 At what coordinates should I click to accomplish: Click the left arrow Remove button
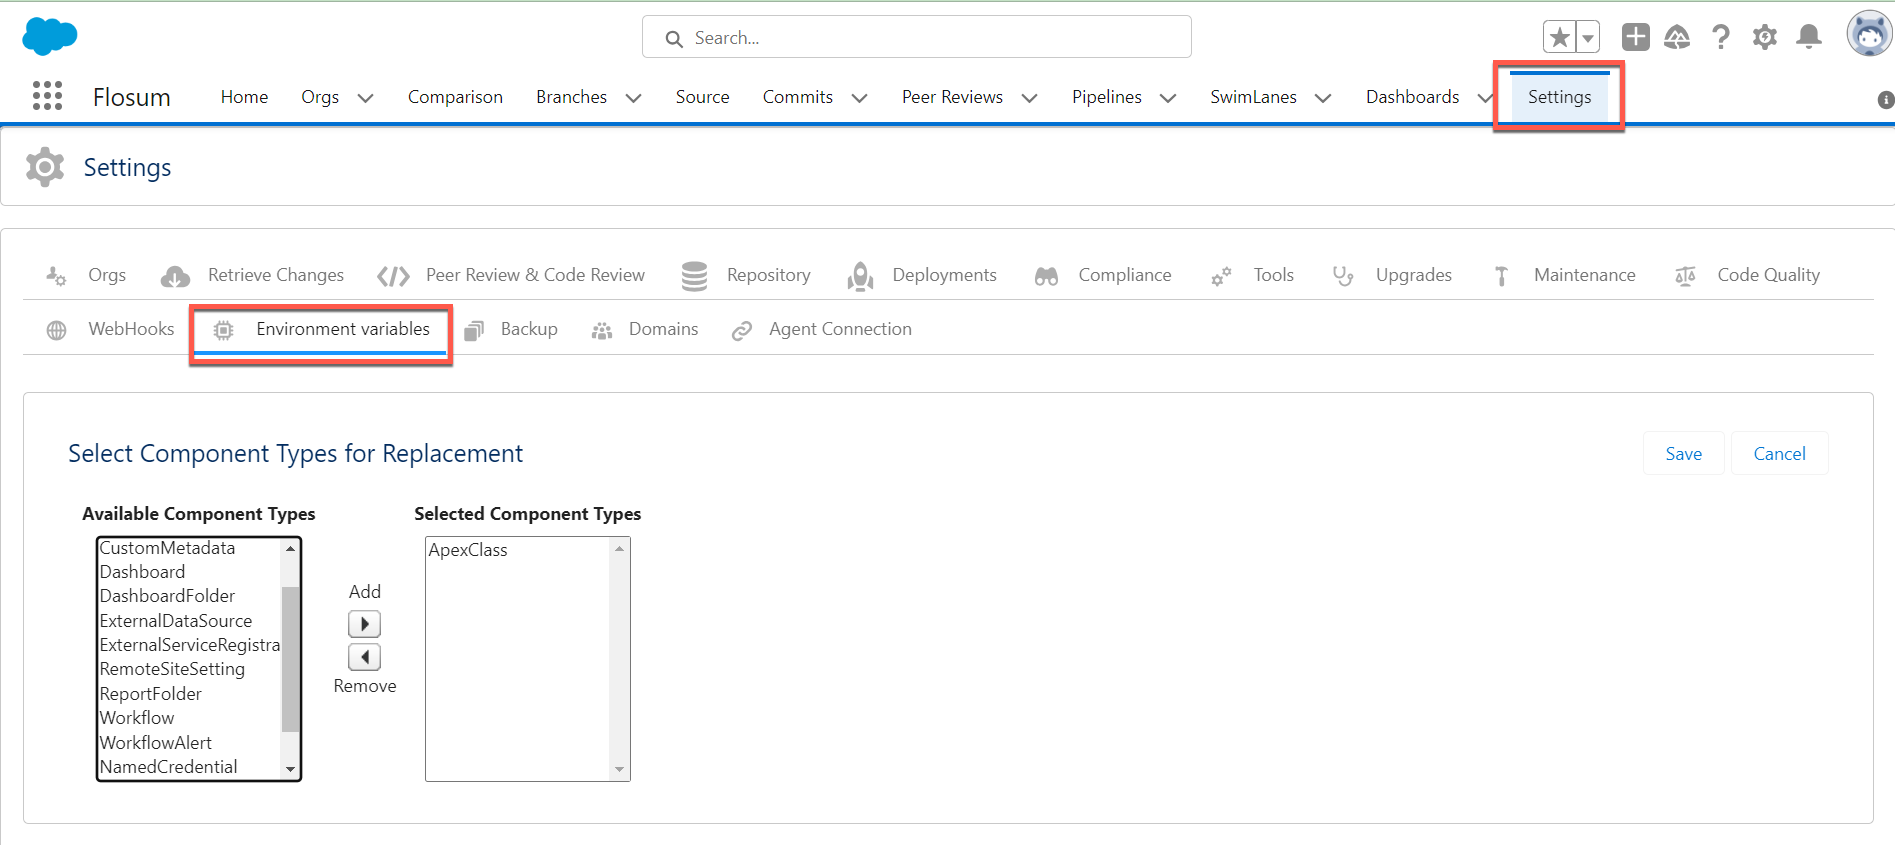[x=364, y=657]
